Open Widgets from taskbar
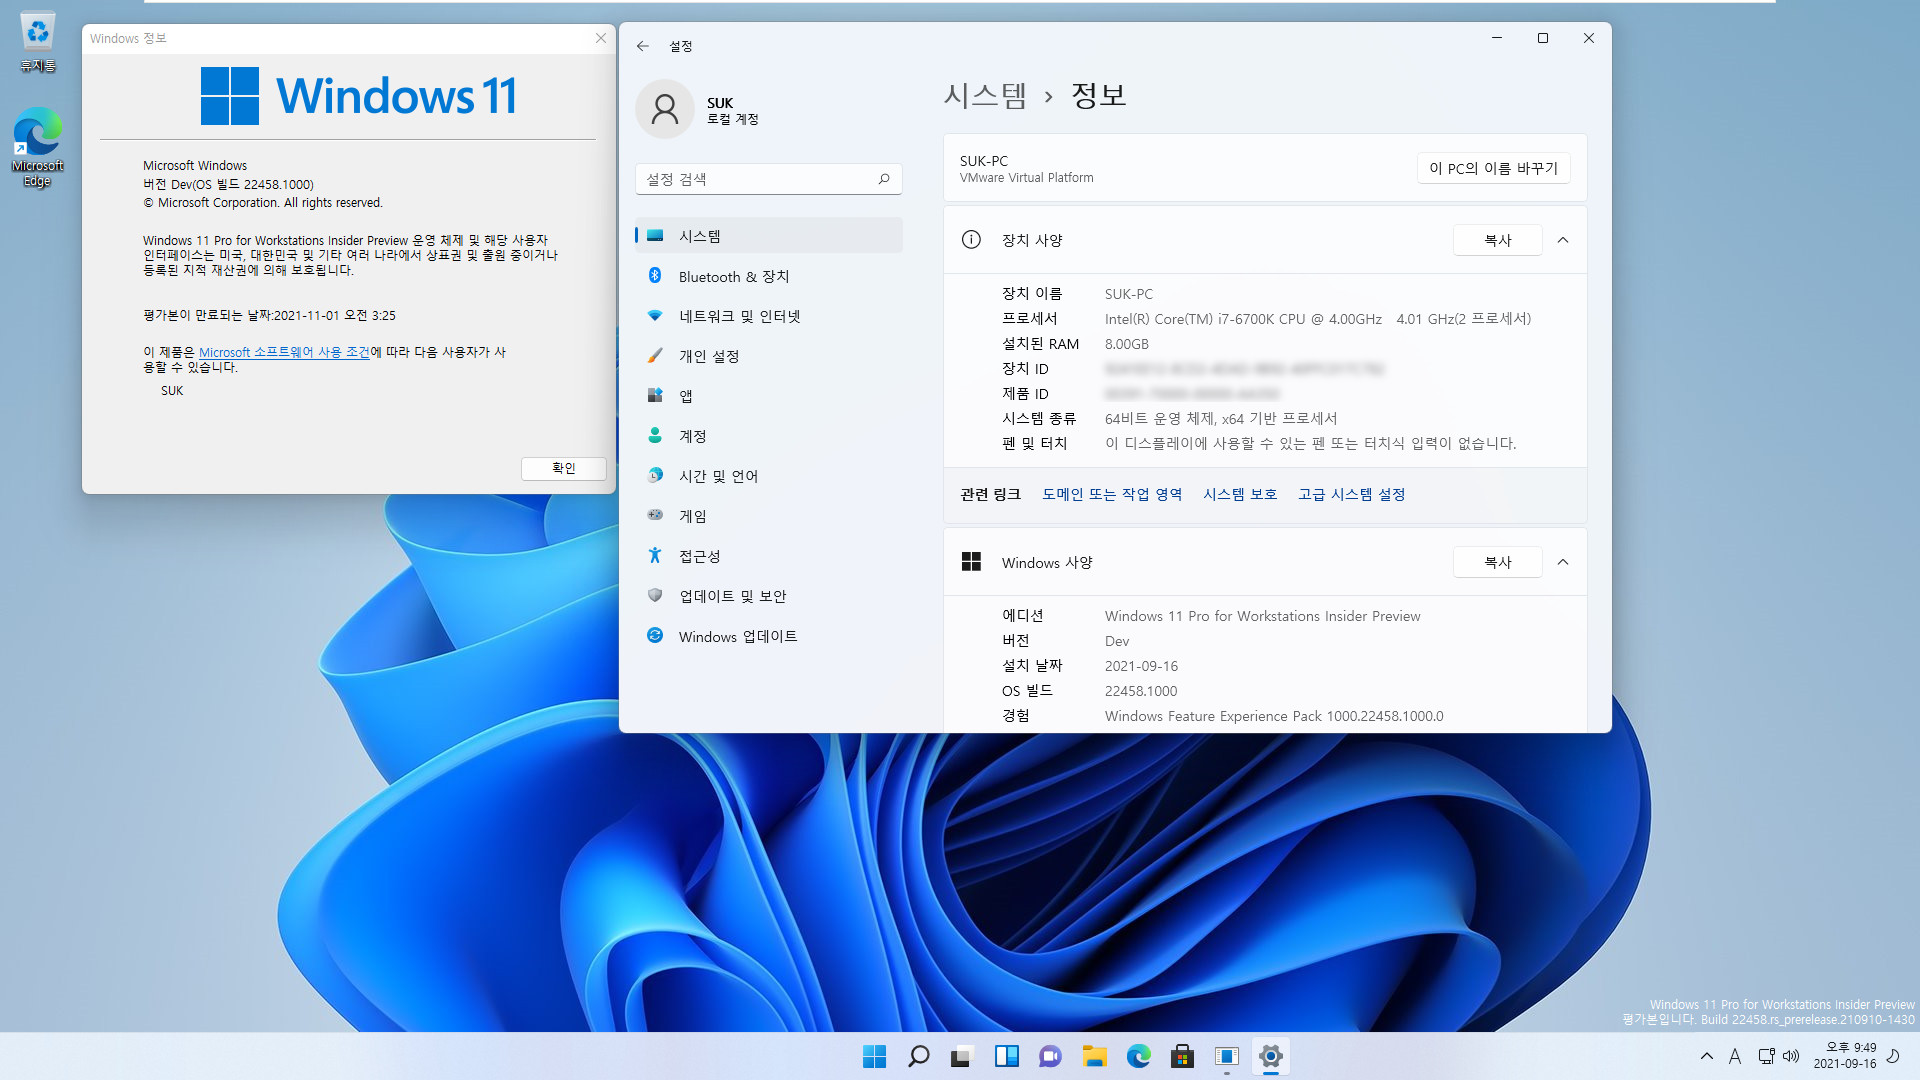The image size is (1920, 1080). pos(1006,1056)
